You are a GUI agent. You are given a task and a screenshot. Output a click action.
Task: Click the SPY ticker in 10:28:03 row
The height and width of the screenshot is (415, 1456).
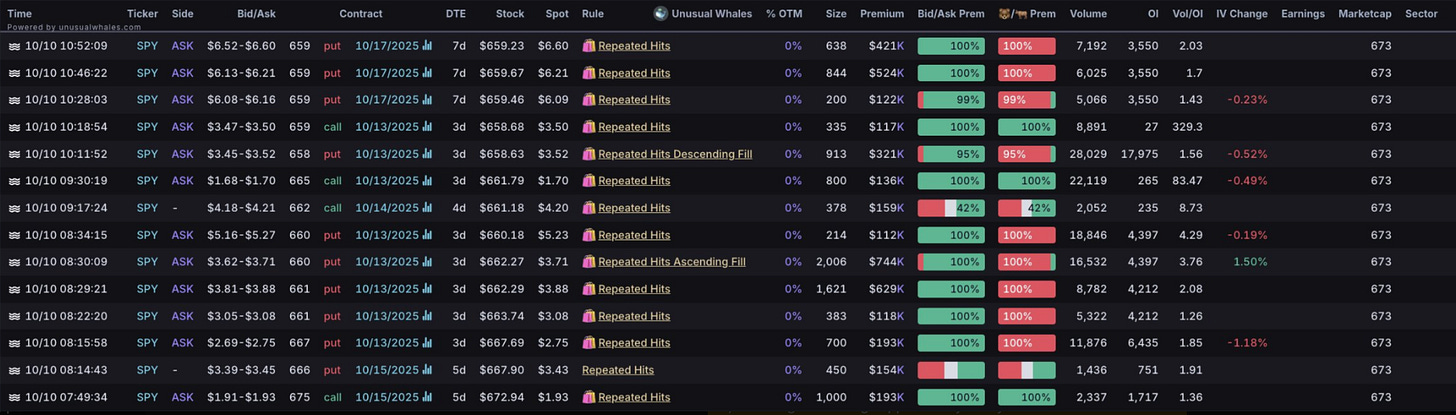[x=147, y=100]
